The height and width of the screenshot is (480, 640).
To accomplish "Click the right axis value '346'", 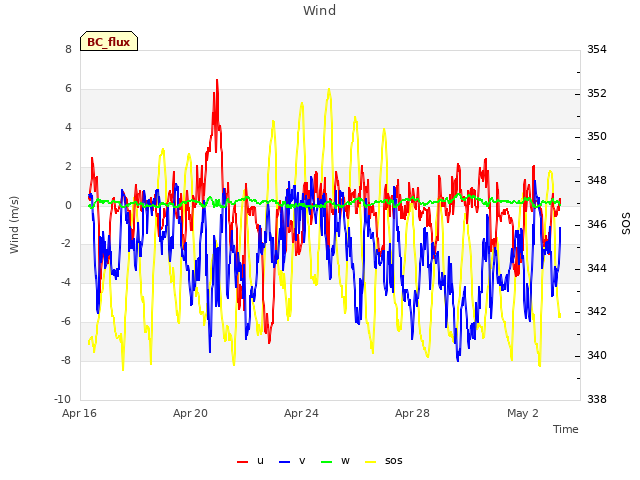I will coord(597,224).
